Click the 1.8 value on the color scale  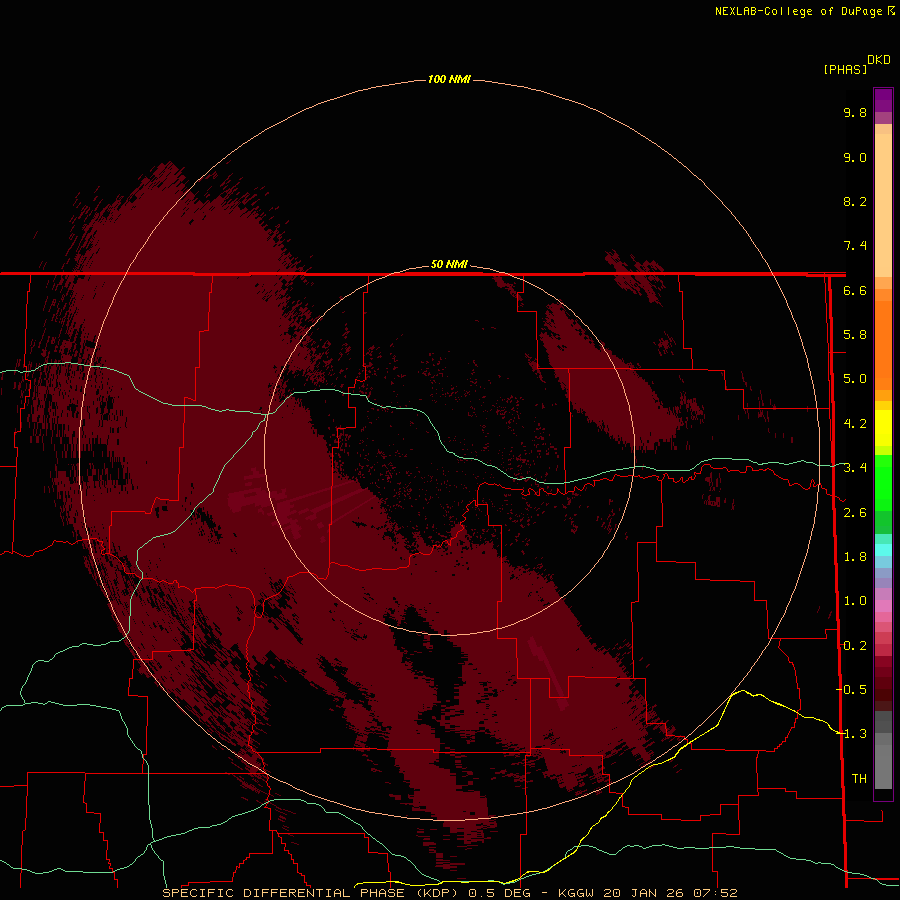point(855,556)
